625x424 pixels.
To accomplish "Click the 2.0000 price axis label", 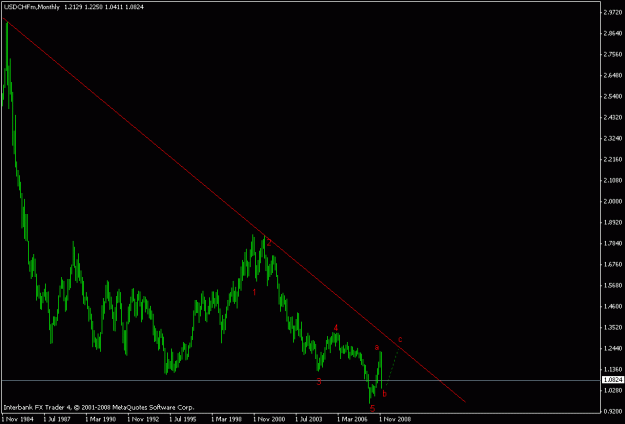I will (611, 201).
